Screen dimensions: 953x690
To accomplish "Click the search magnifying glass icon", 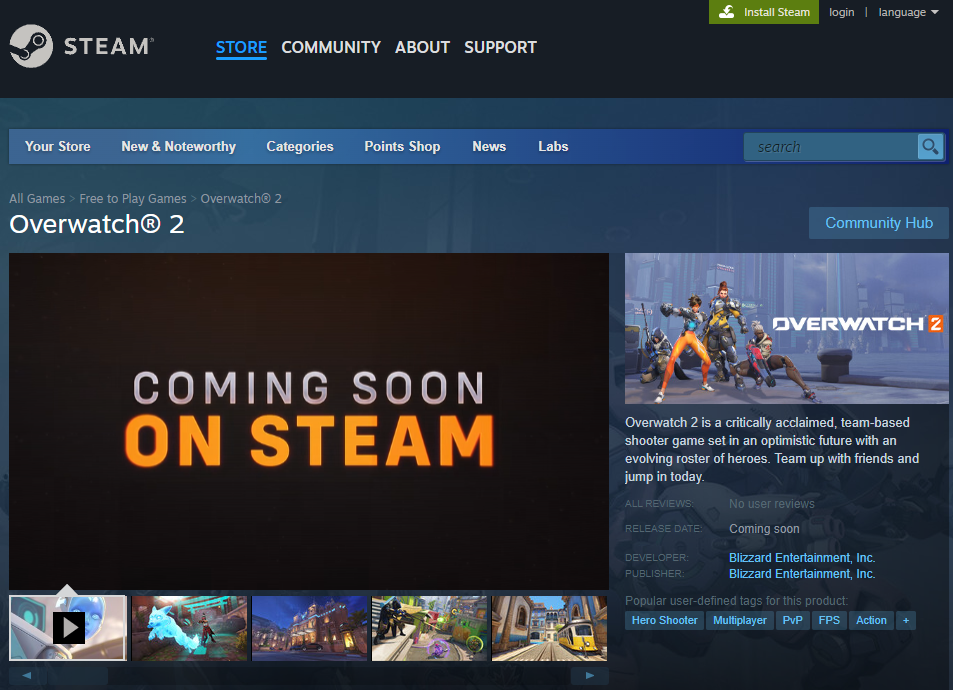I will point(930,147).
